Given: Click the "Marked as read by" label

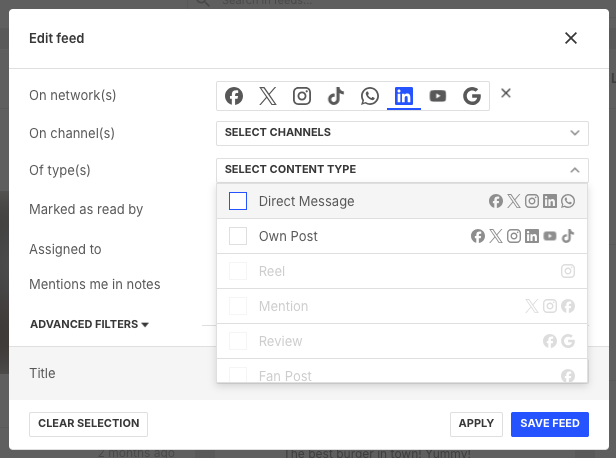Looking at the screenshot, I should 86,209.
